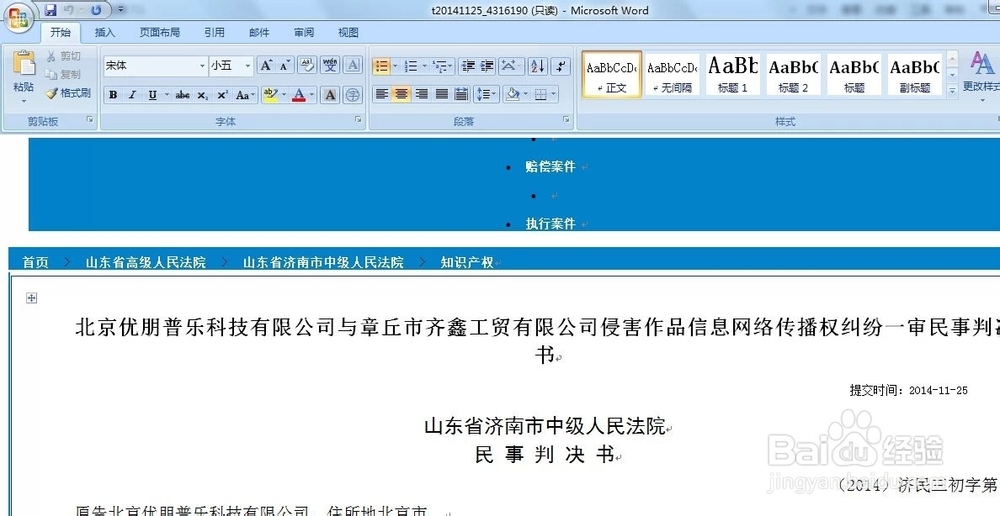
Task: Open the 视图 ribbon tab
Action: click(x=348, y=33)
